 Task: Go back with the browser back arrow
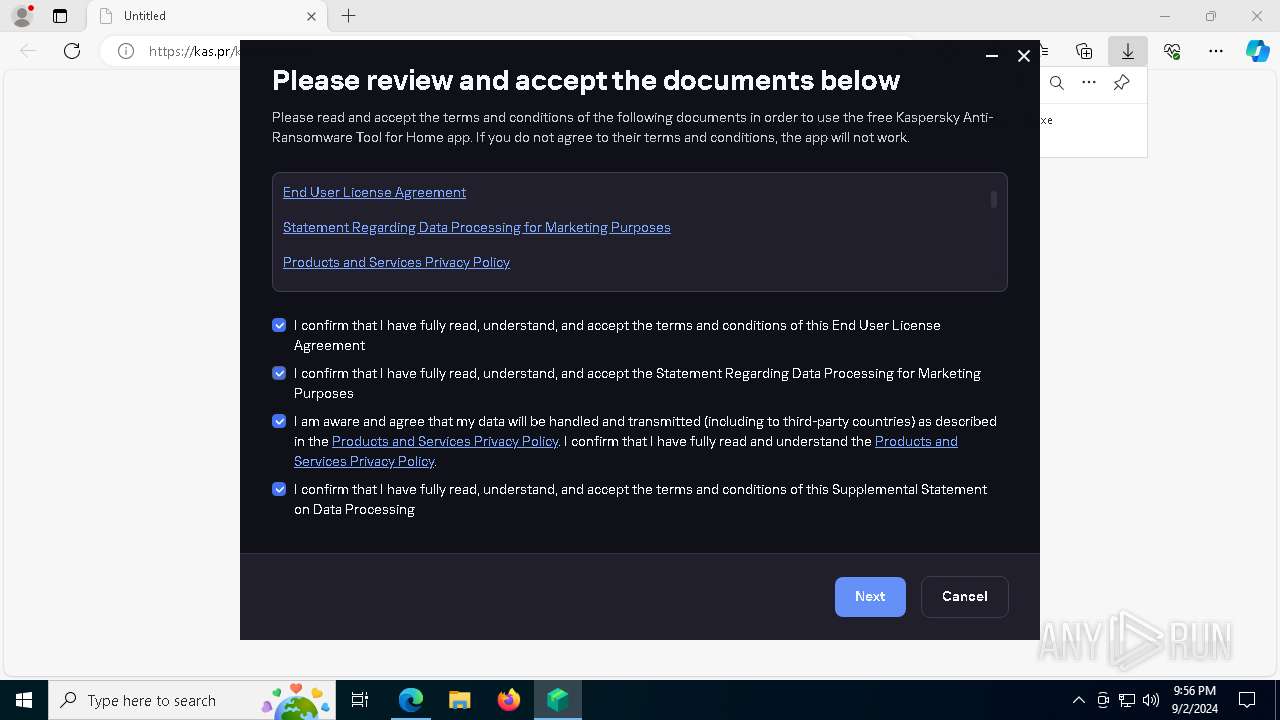click(x=28, y=51)
